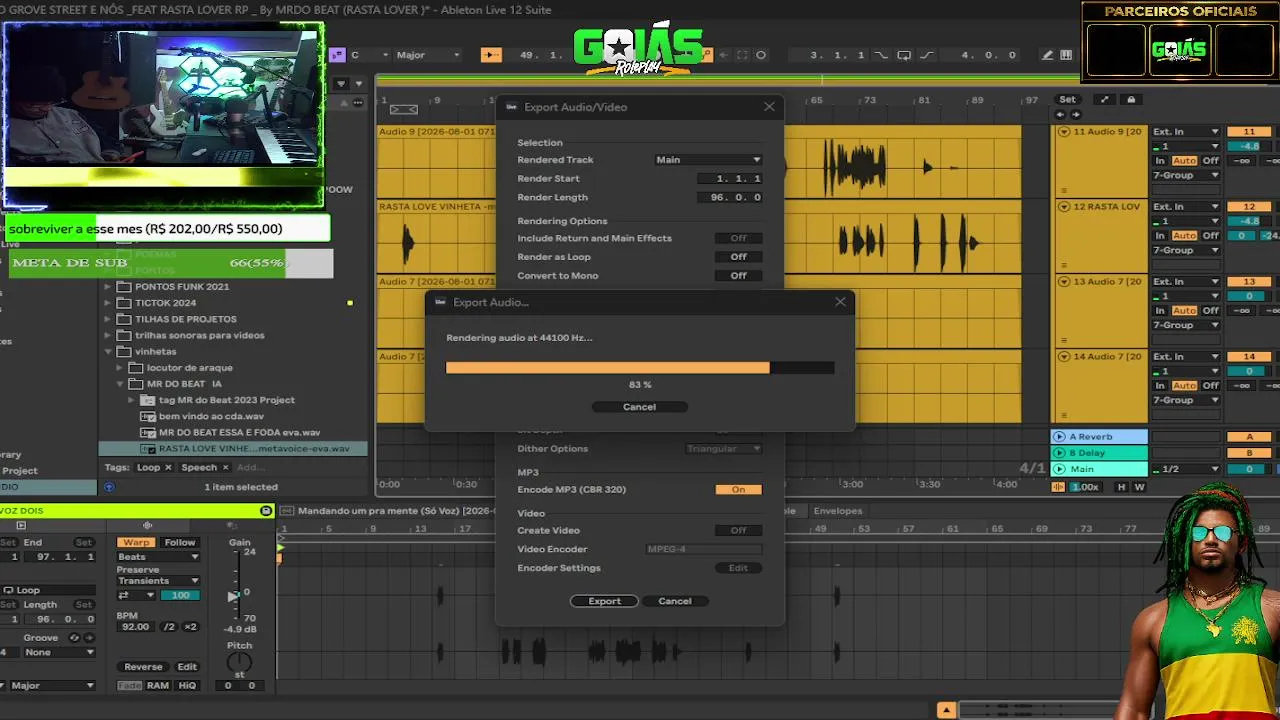1280x720 pixels.
Task: Open the TICTOK 2024 folder
Action: (165, 303)
